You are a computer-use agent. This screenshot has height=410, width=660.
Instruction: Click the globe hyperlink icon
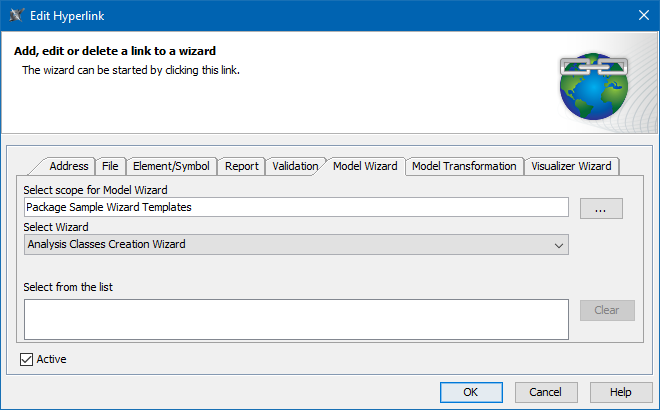[595, 85]
